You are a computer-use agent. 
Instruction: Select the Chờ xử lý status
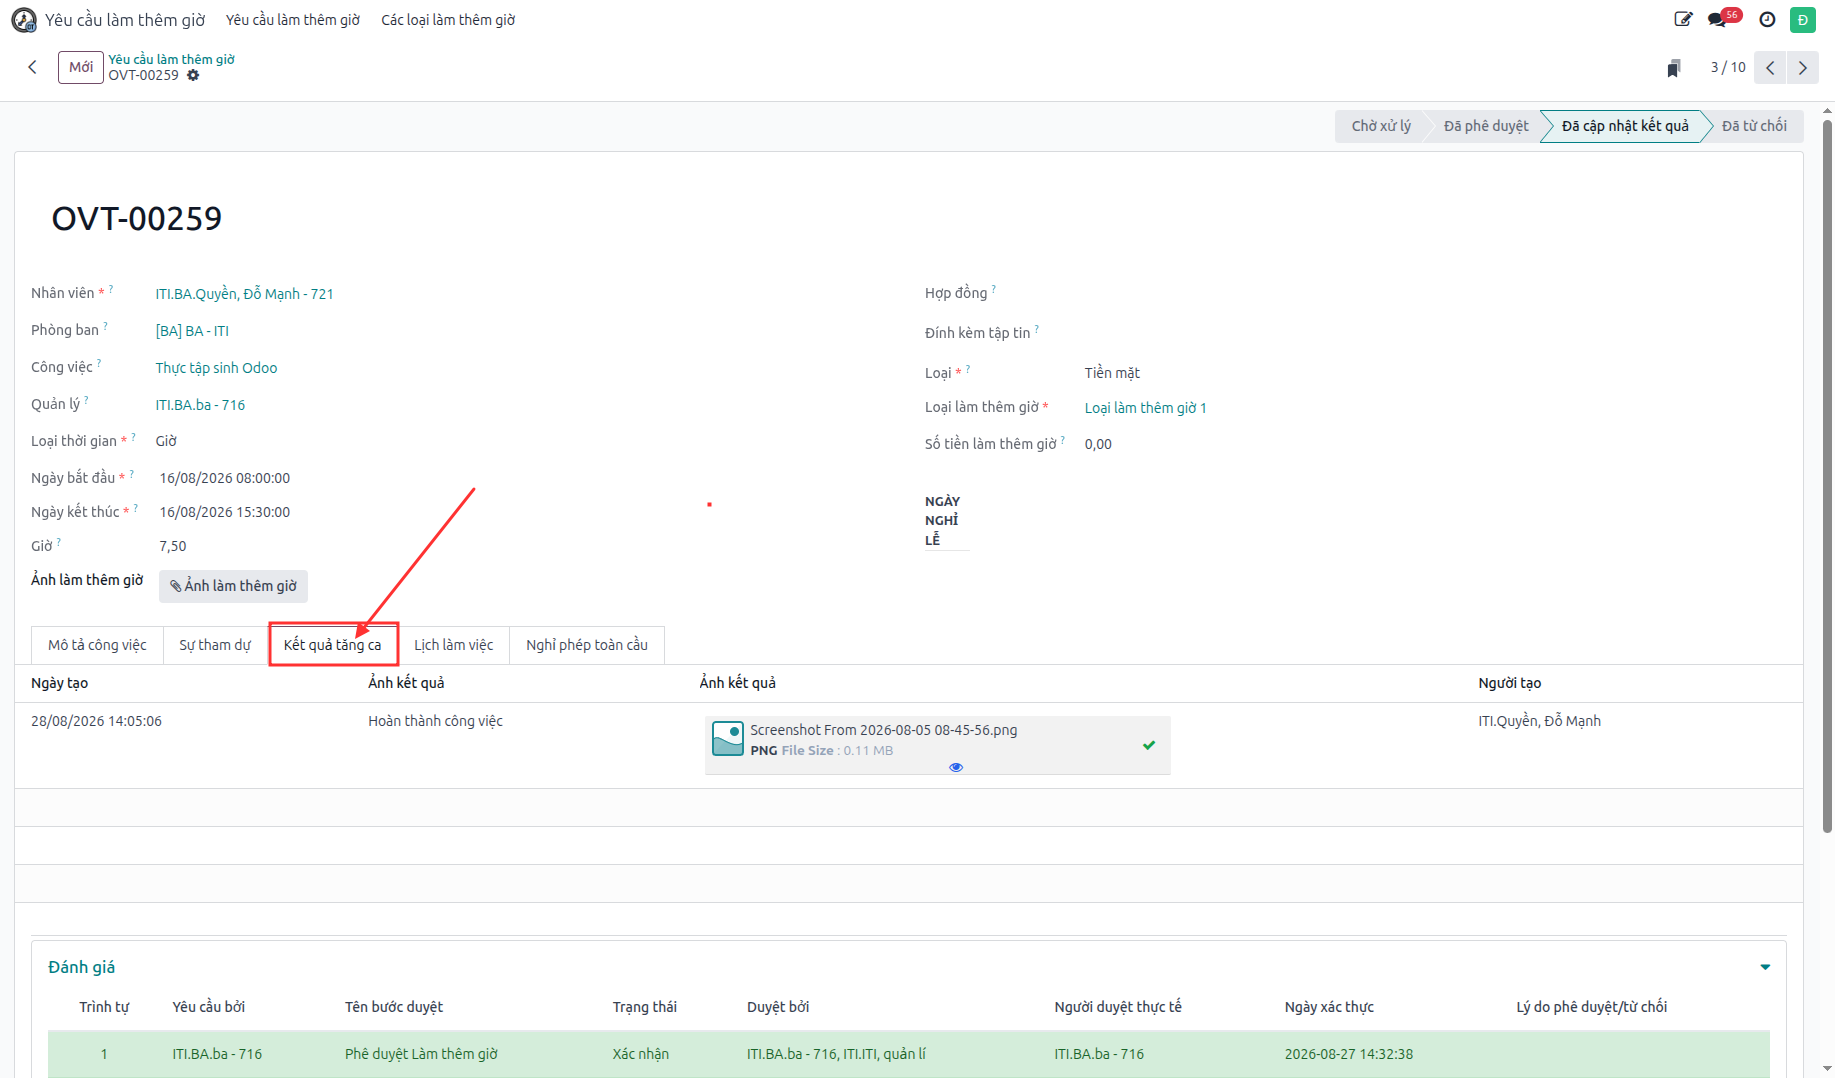[1381, 126]
